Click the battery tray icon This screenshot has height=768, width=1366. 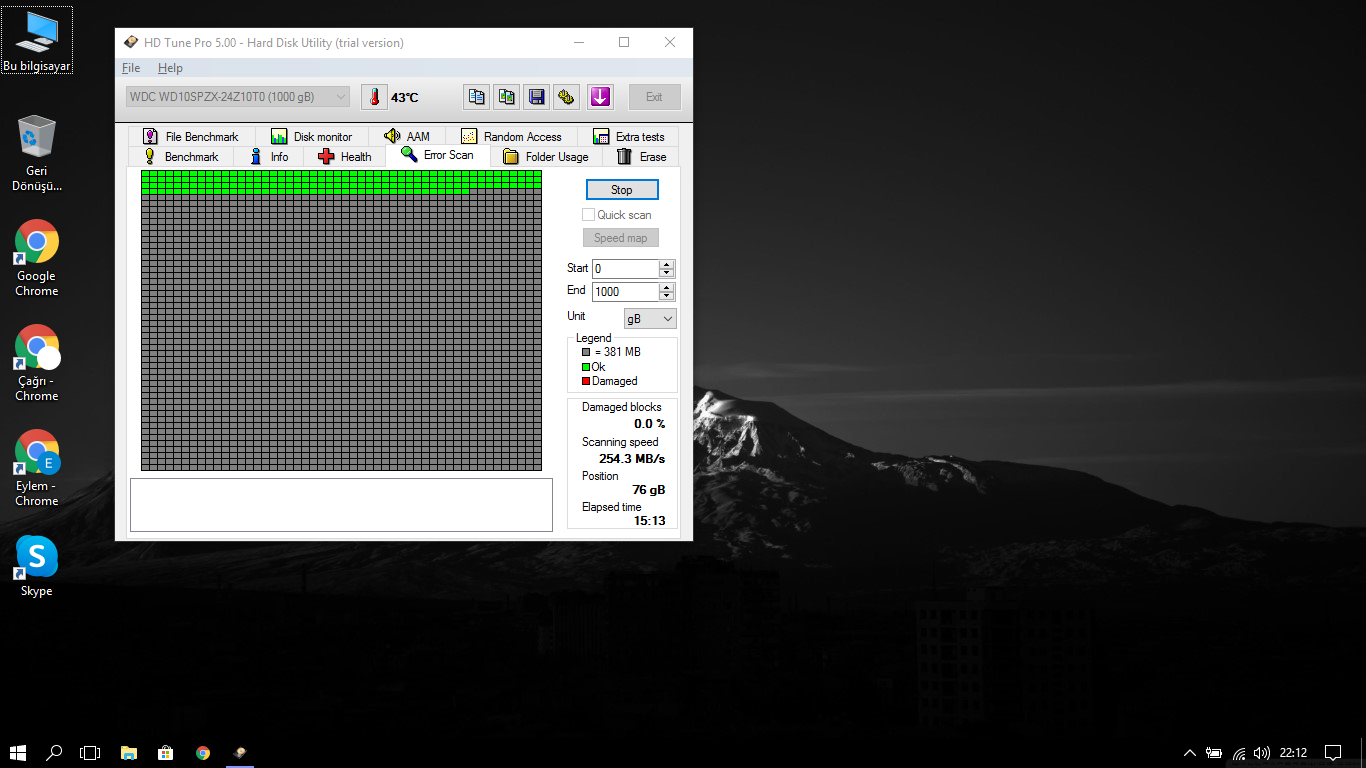point(1214,752)
